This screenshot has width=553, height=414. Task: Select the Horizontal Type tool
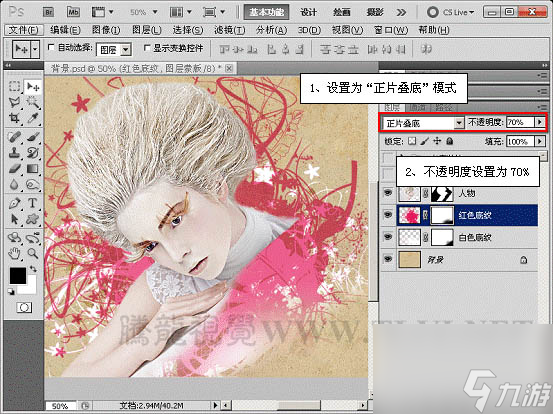pyautogui.click(x=33, y=203)
